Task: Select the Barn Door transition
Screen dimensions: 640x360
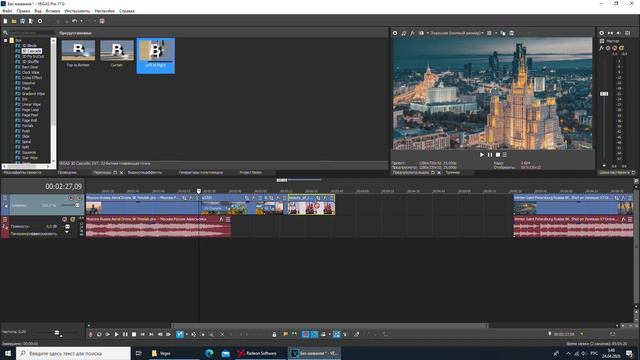Action: [x=30, y=67]
